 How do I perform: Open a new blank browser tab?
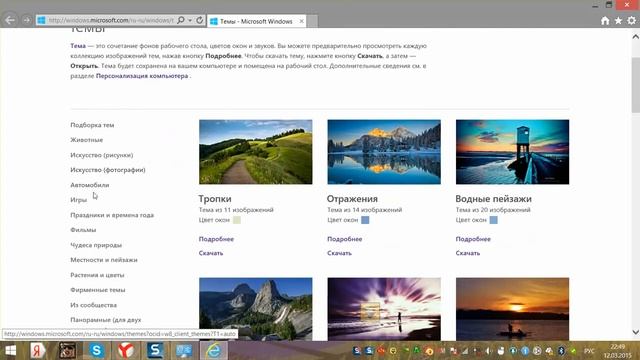coord(312,21)
